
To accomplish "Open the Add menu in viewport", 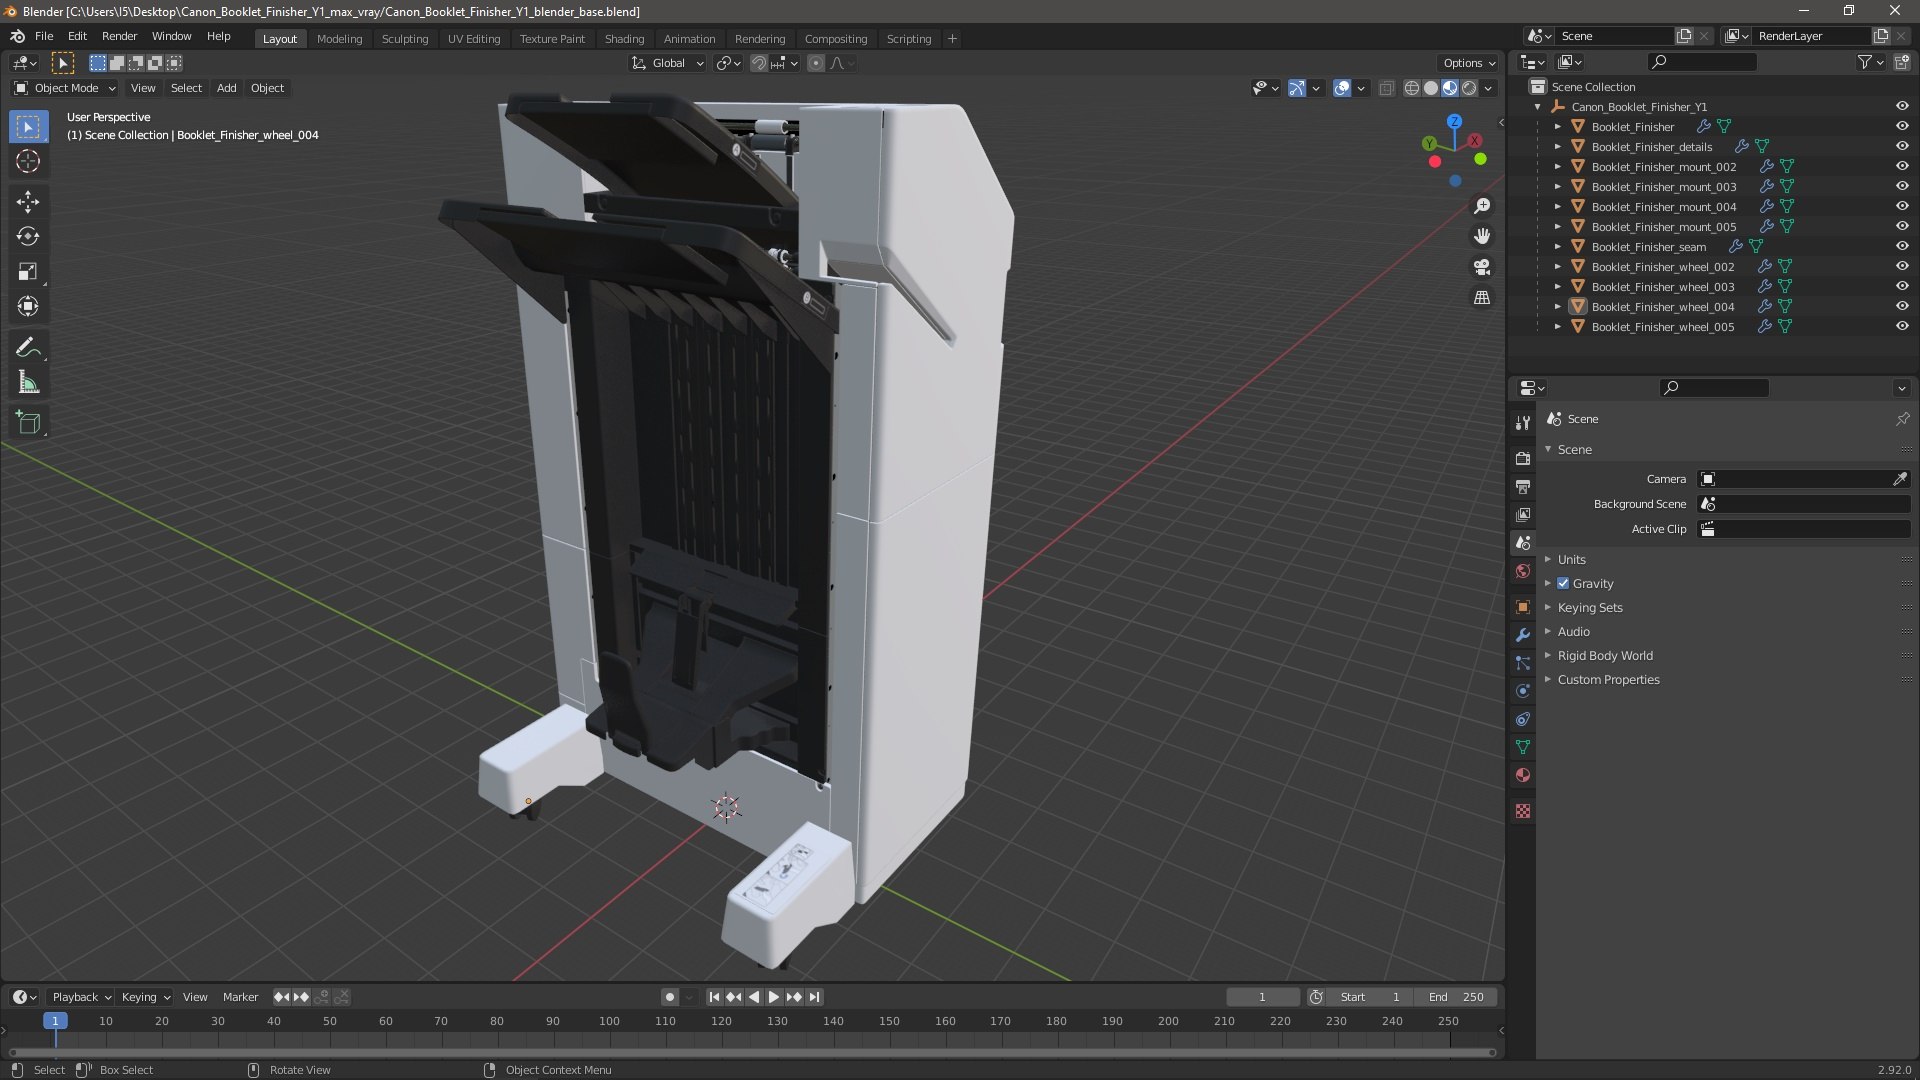I will tap(227, 88).
